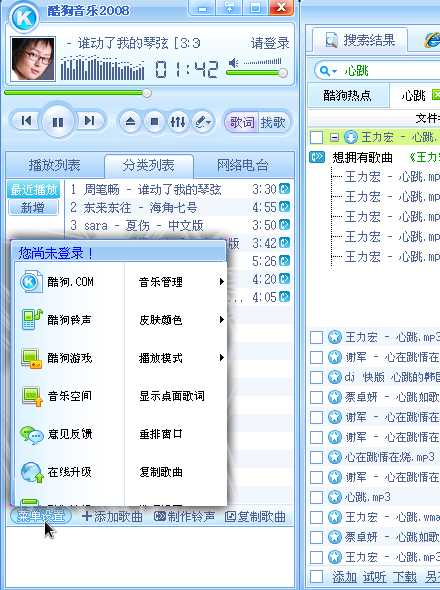Switch to the 酷狗热点 tab
440x590 pixels.
347,95
